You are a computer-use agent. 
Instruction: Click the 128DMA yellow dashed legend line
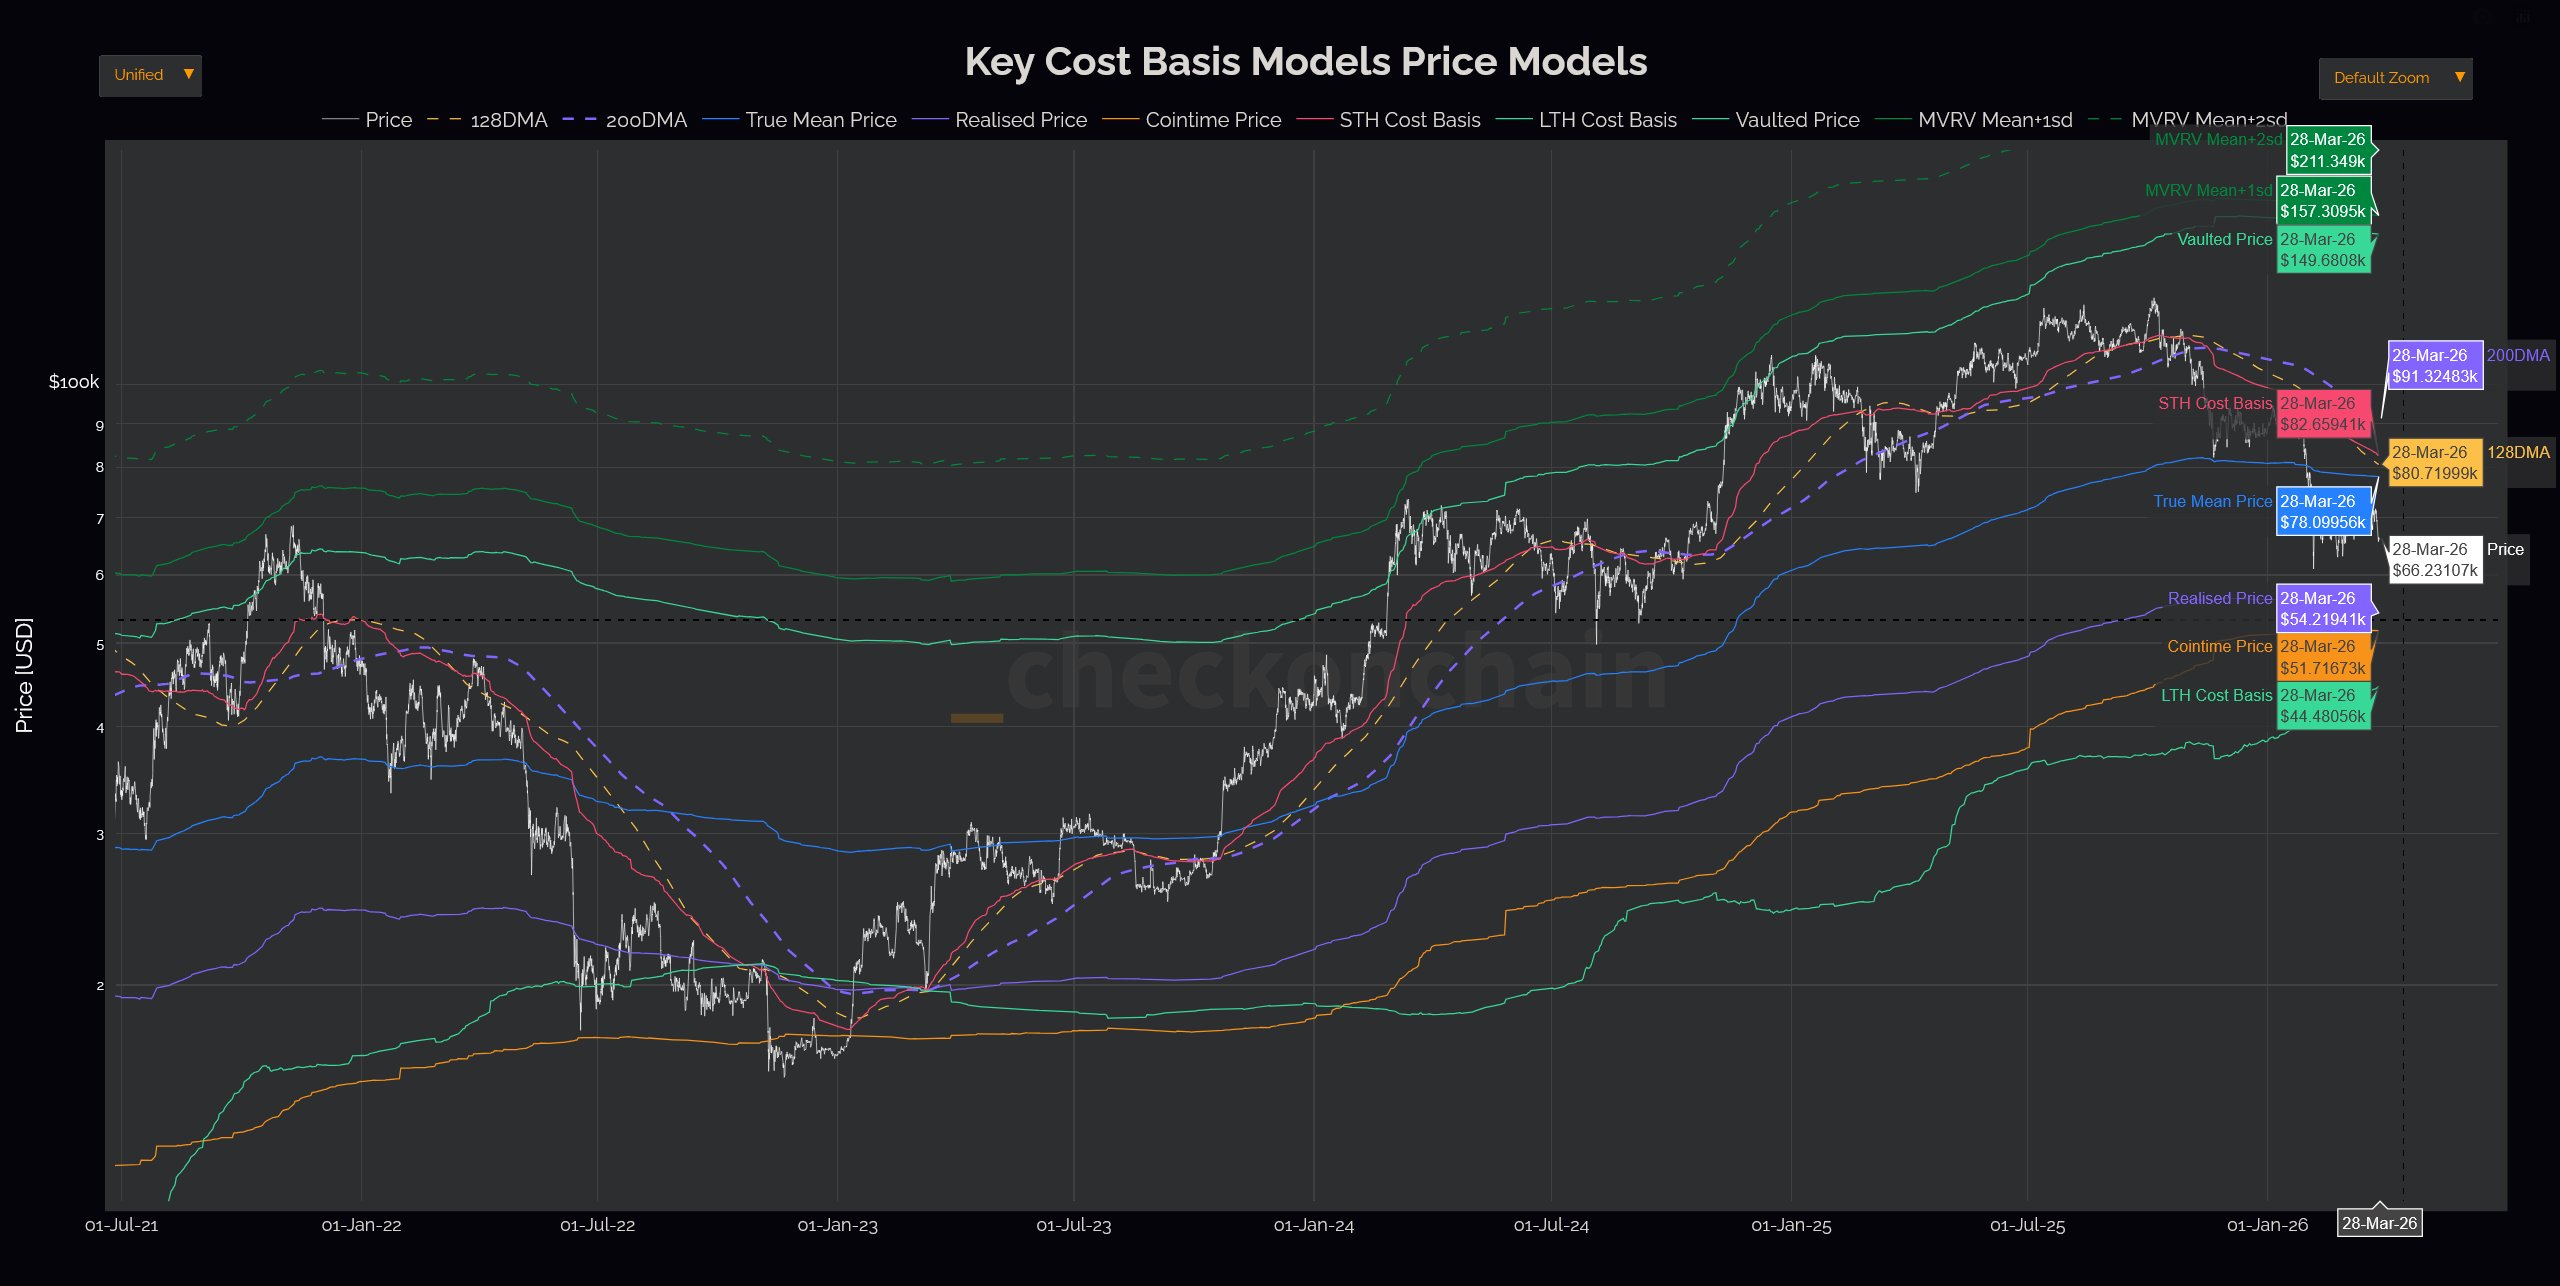point(443,120)
